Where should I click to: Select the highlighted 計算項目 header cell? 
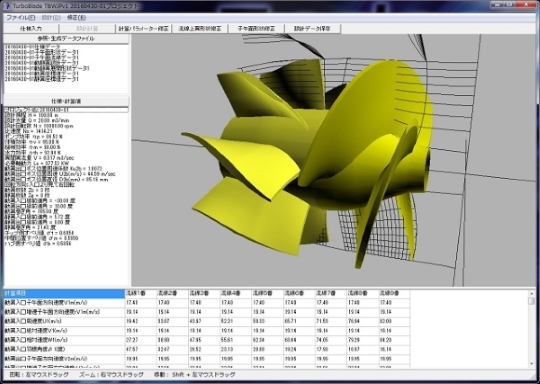64,293
